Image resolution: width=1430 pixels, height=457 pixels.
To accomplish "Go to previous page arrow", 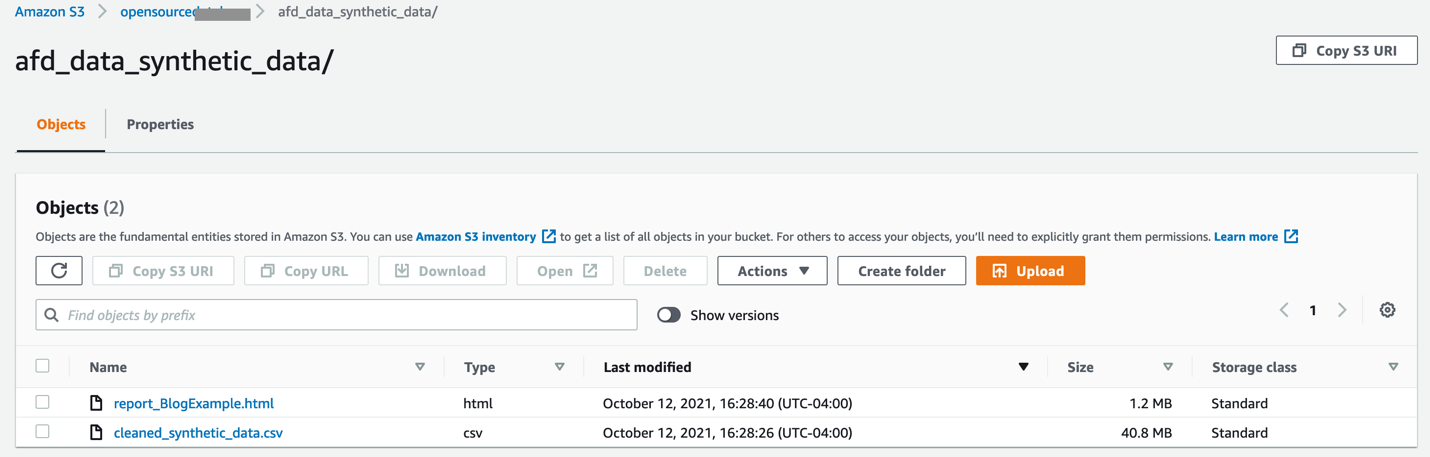I will tap(1284, 310).
